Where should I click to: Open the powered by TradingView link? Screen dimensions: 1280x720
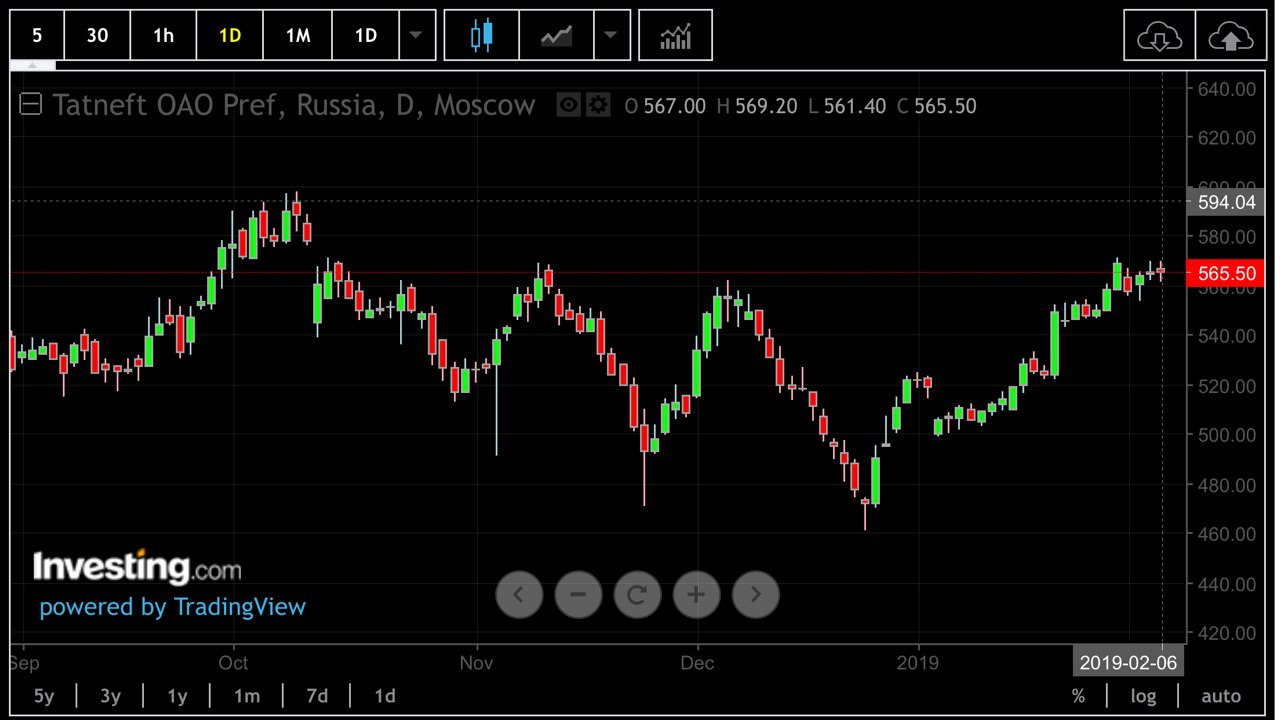(173, 607)
